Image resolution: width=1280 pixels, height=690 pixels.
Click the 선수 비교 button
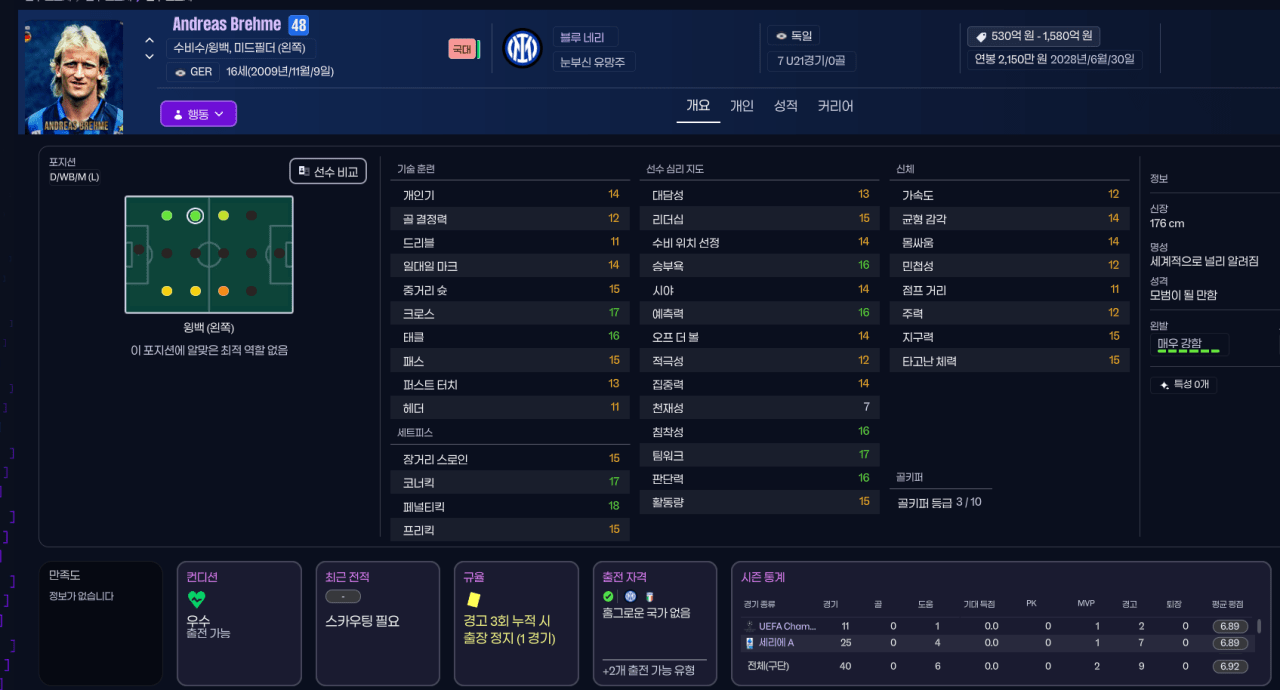(328, 171)
